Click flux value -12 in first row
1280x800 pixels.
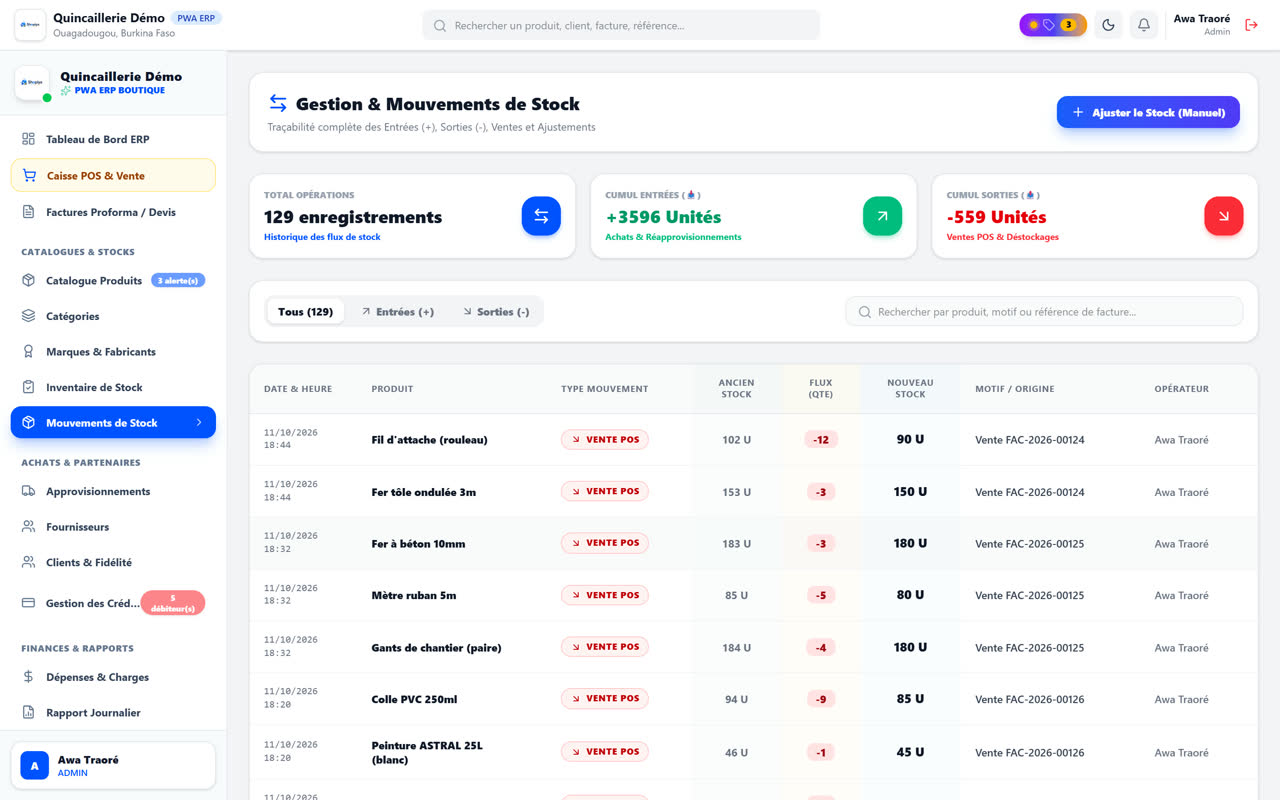pyautogui.click(x=821, y=440)
